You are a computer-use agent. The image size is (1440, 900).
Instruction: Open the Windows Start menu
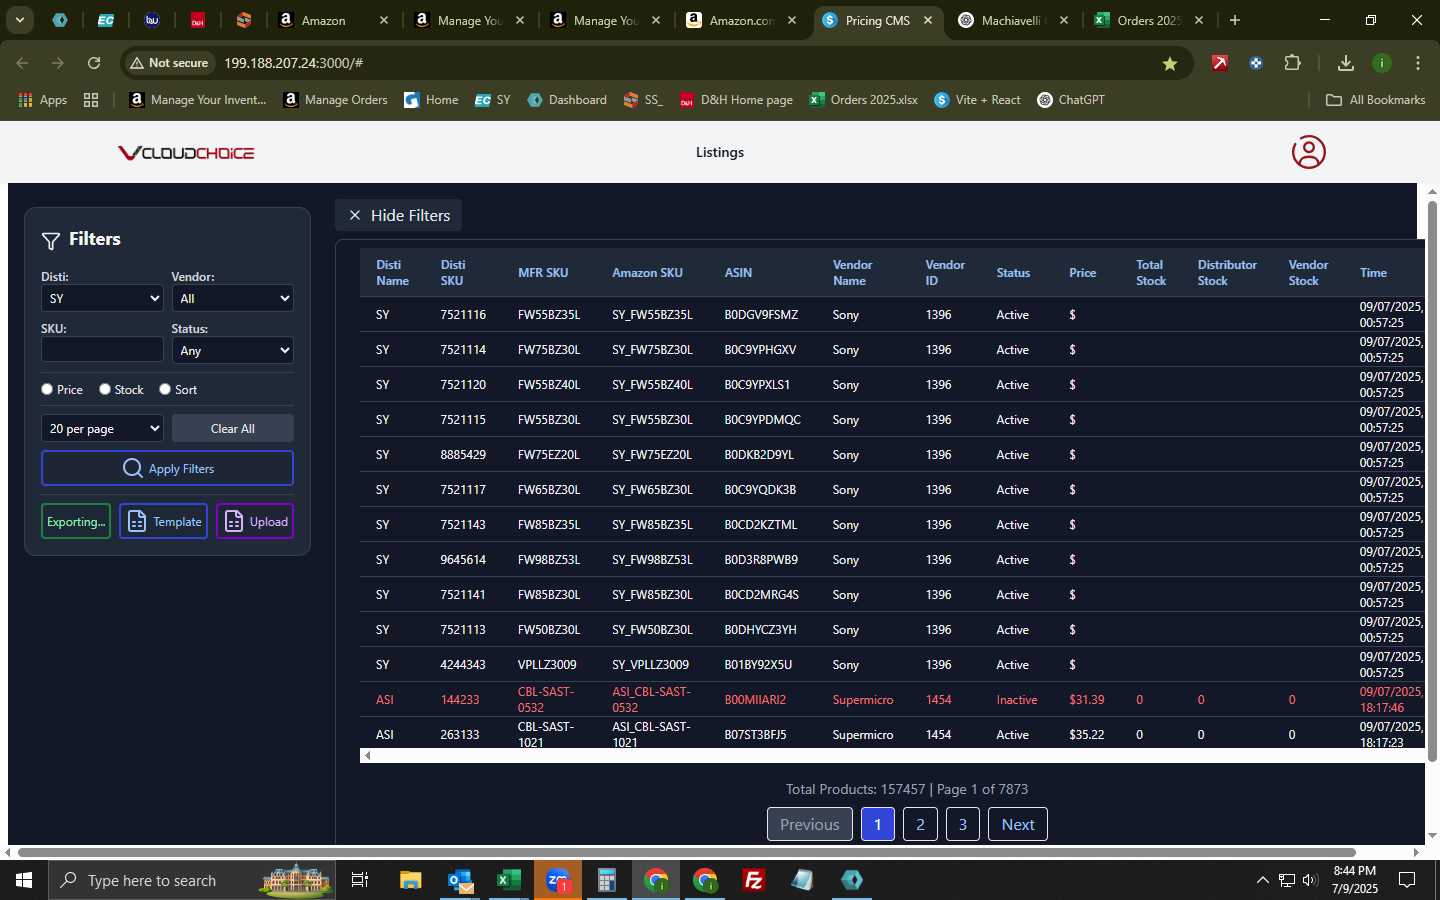pos(24,880)
